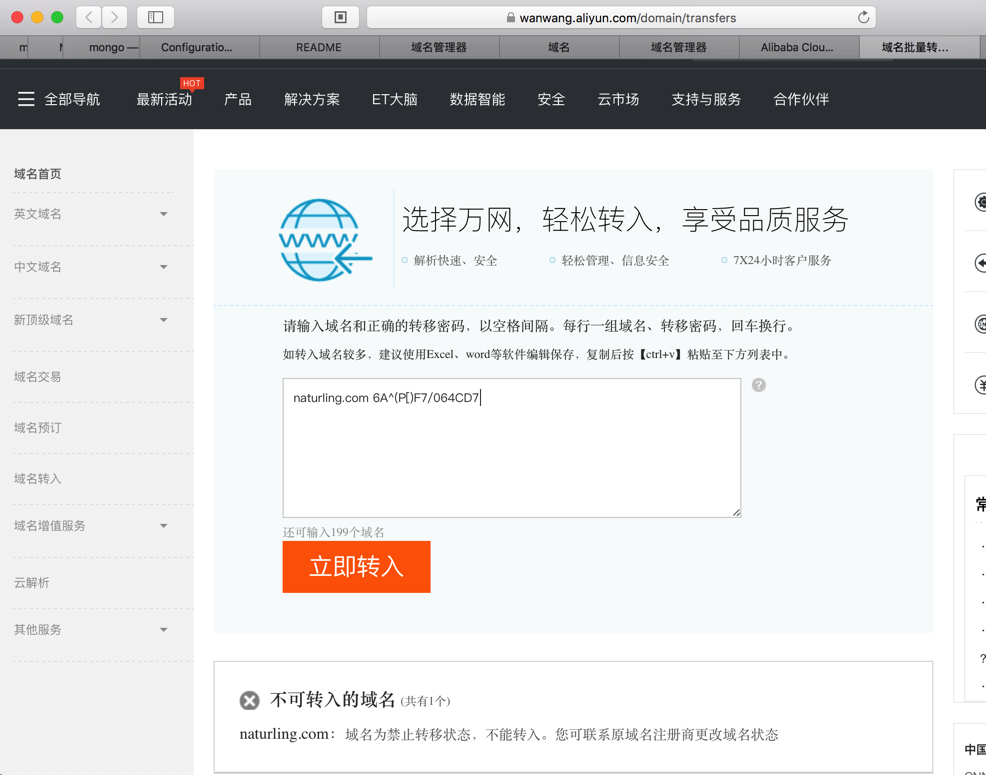
Task: Open 域名转入 in sidebar
Action: 38,479
